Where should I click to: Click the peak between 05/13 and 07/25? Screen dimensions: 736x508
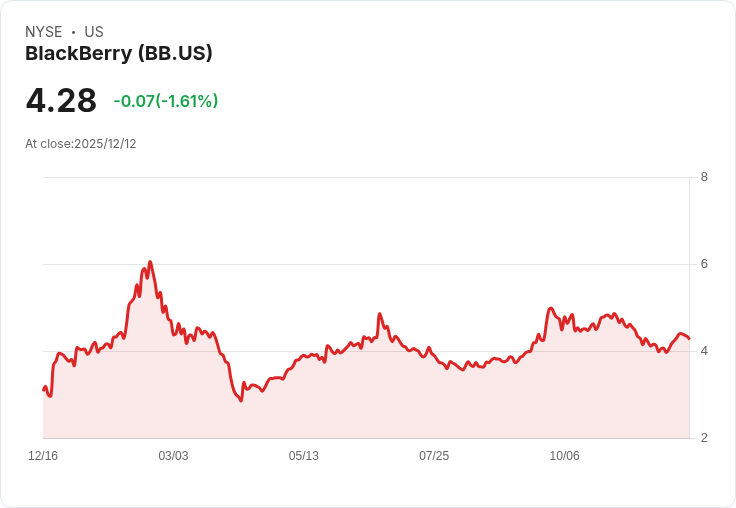pos(379,314)
